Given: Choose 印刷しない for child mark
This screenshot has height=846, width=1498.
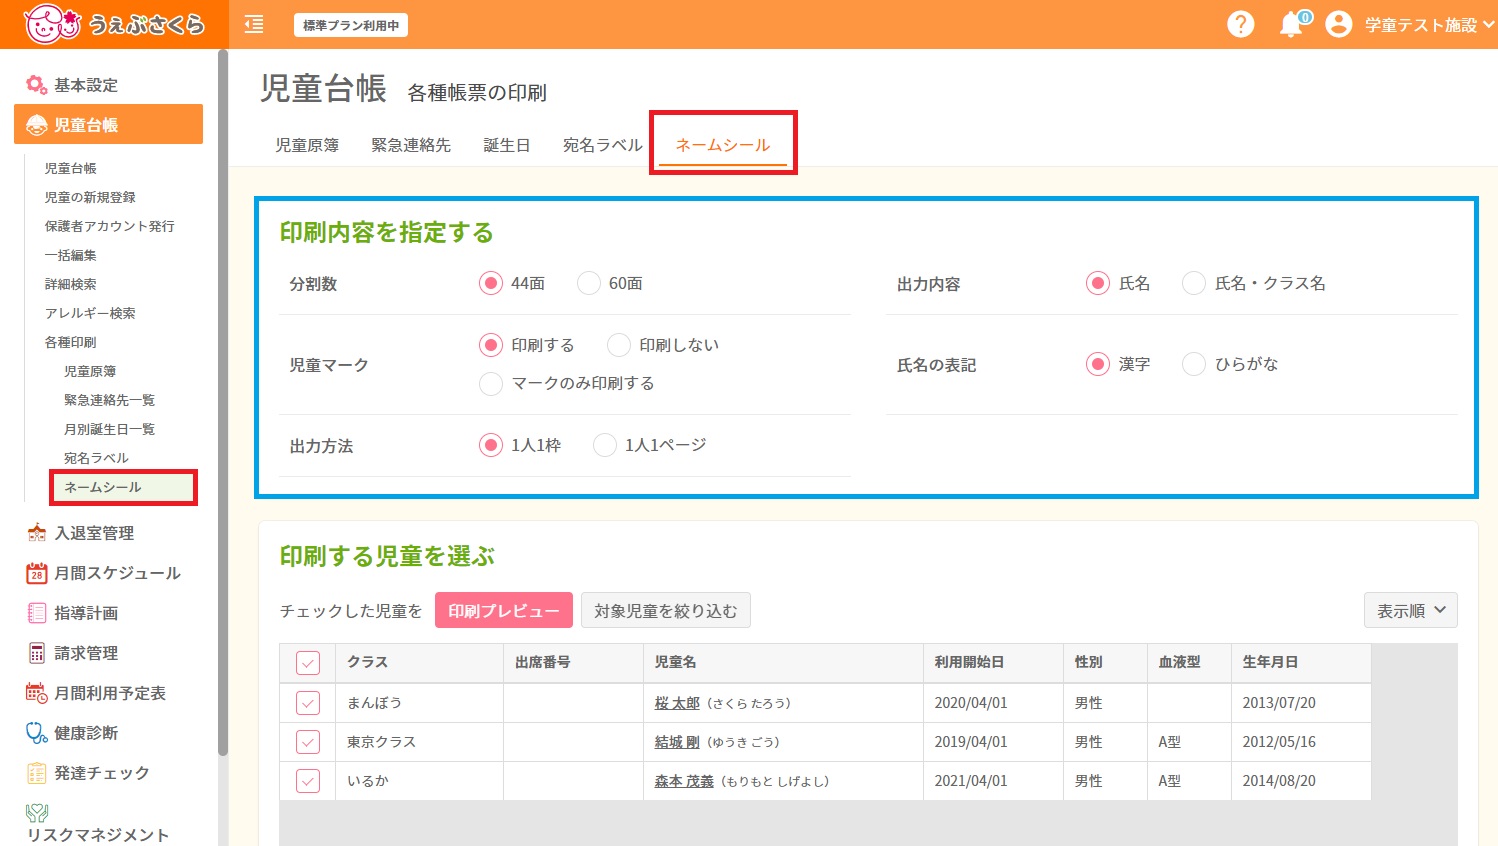Looking at the screenshot, I should [619, 345].
